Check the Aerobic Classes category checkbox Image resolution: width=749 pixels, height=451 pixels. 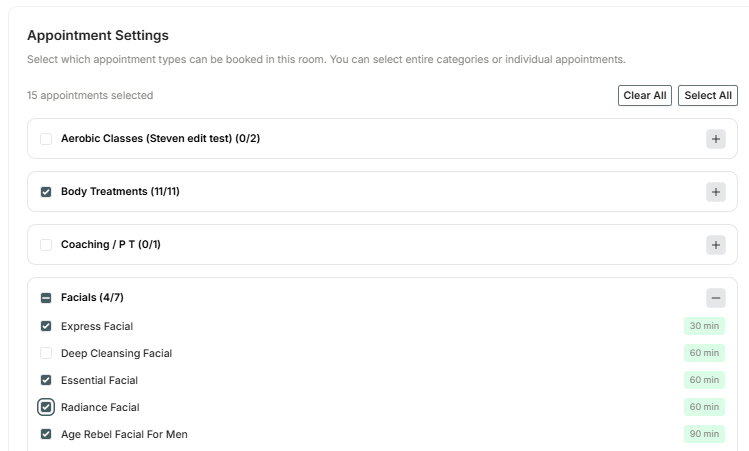click(x=46, y=139)
